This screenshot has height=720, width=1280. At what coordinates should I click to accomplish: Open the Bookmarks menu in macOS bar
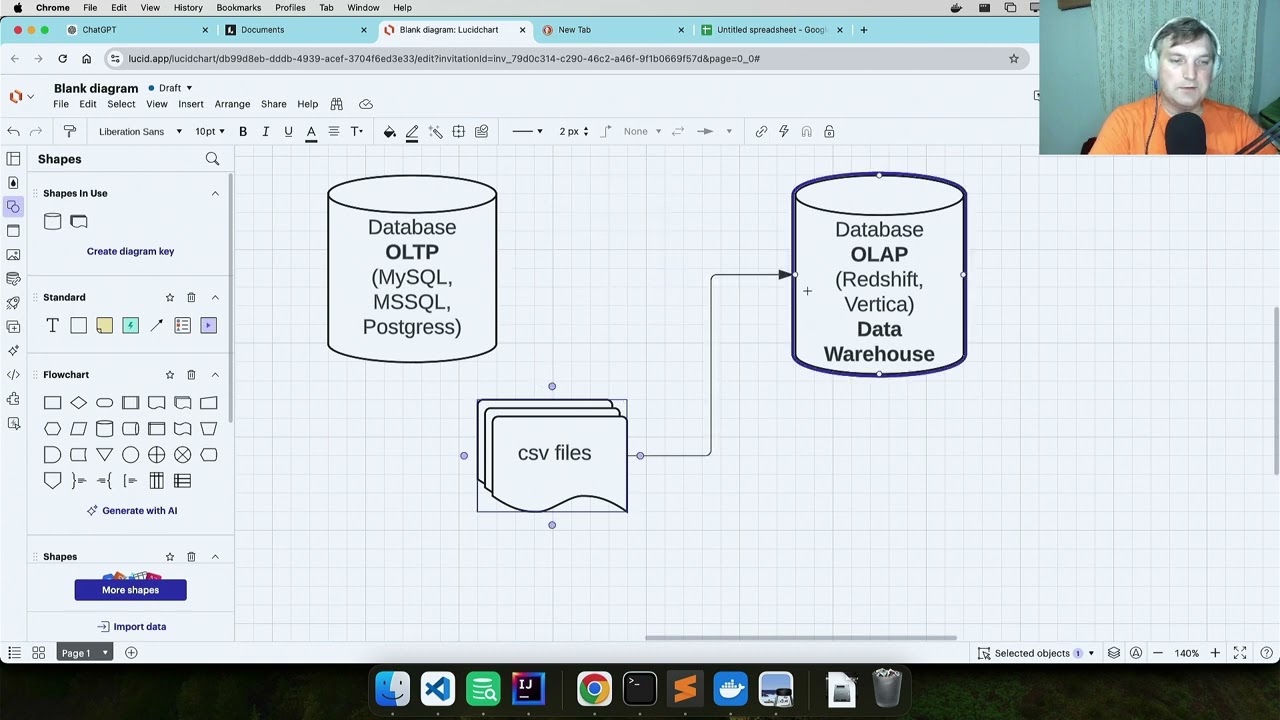(239, 8)
